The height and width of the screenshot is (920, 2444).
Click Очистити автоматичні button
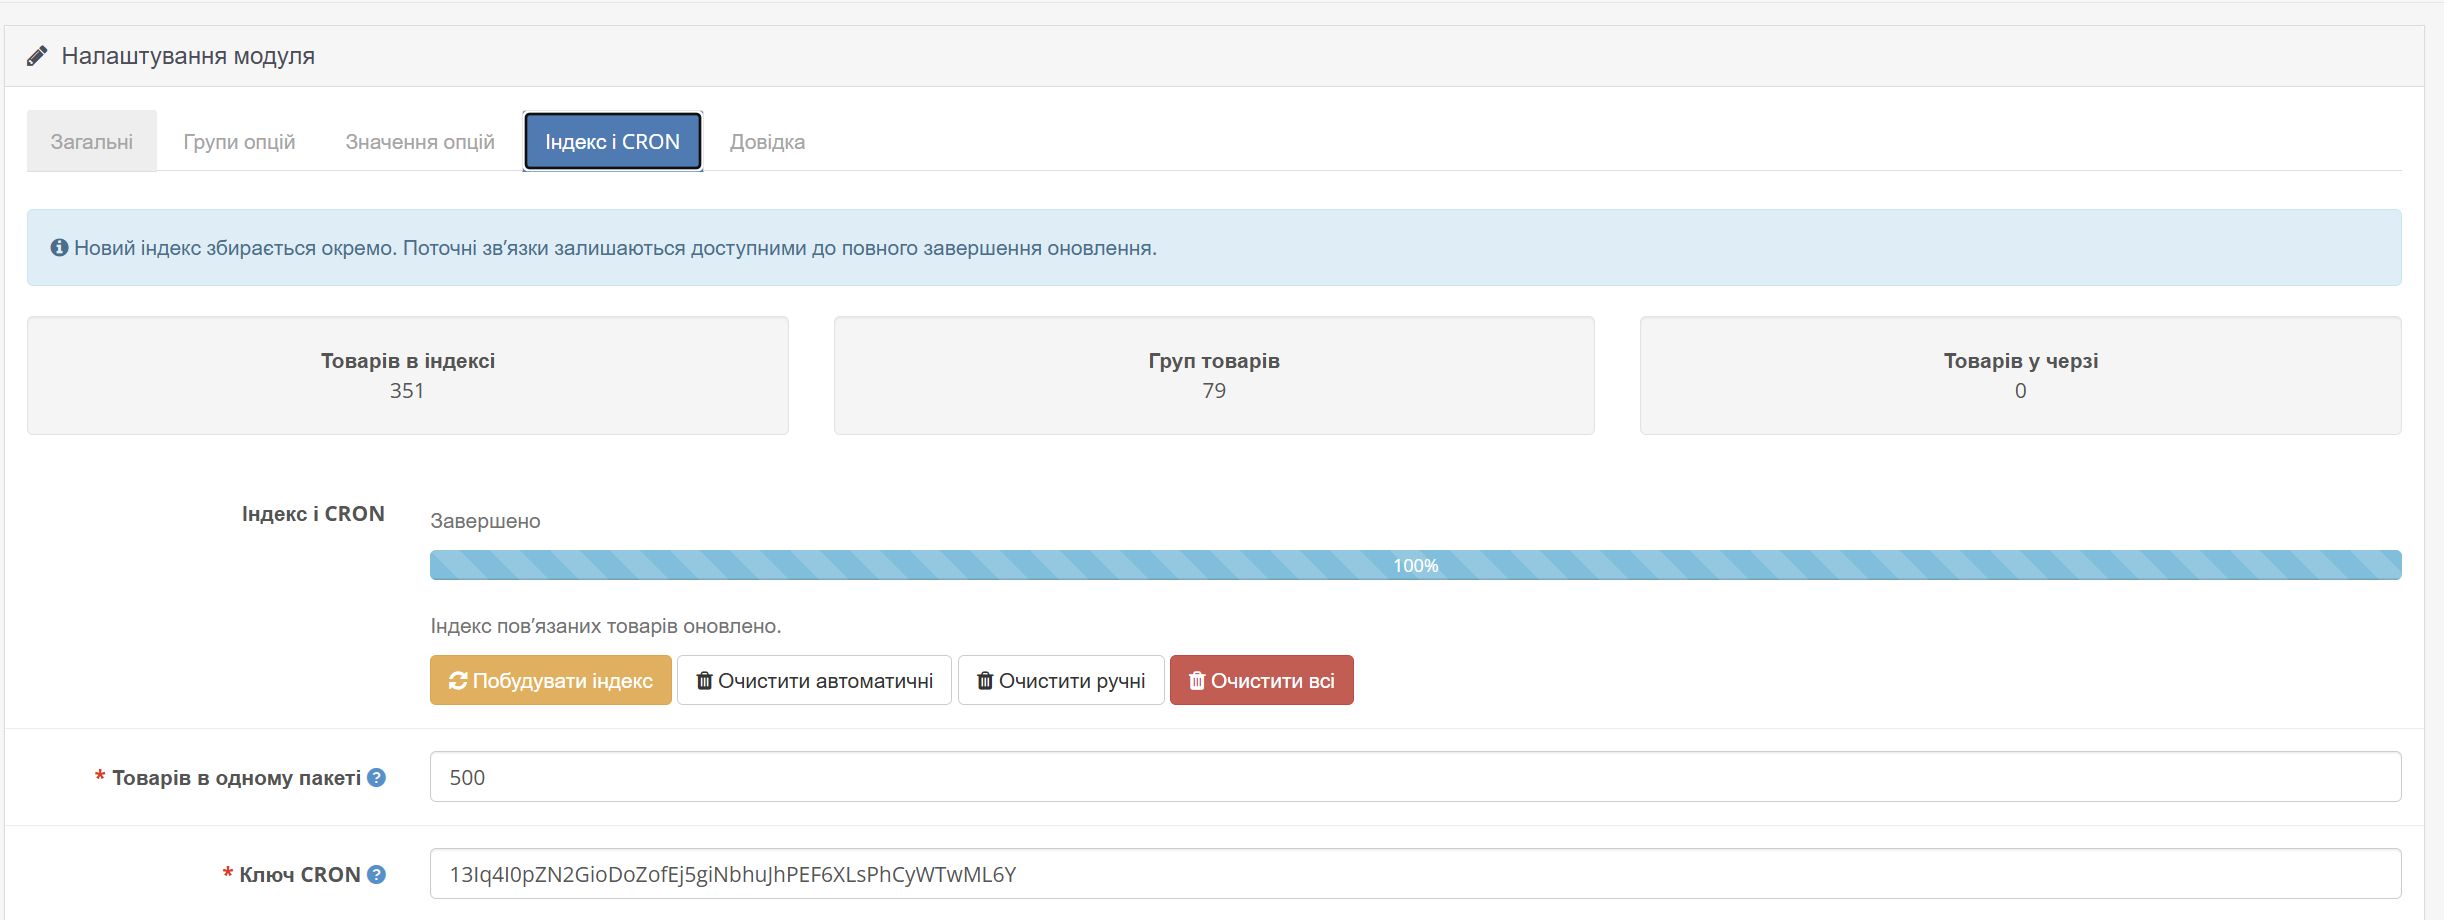click(x=814, y=681)
